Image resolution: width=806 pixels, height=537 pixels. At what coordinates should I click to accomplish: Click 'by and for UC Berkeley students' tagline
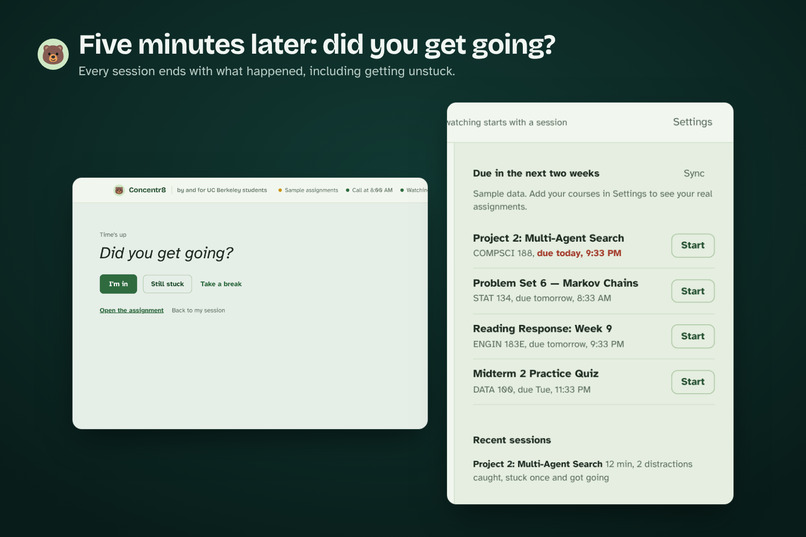click(222, 190)
